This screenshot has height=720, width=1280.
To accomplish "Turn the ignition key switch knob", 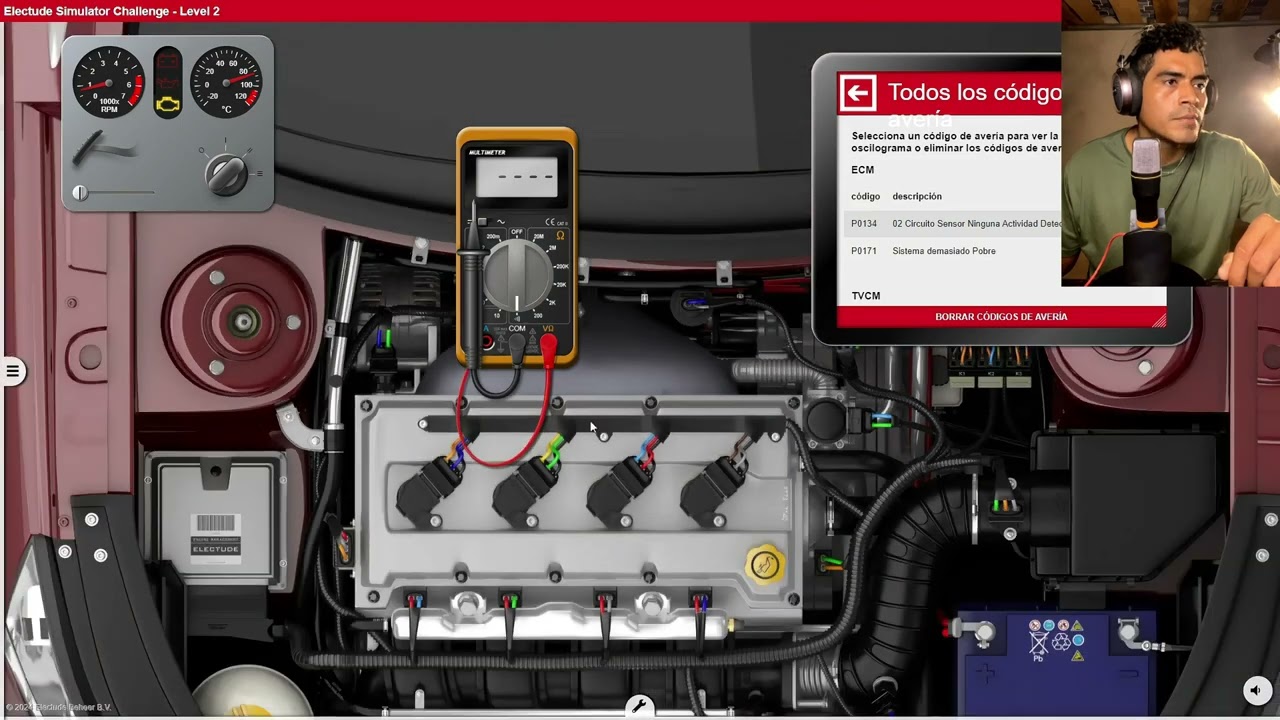I will 227,173.
